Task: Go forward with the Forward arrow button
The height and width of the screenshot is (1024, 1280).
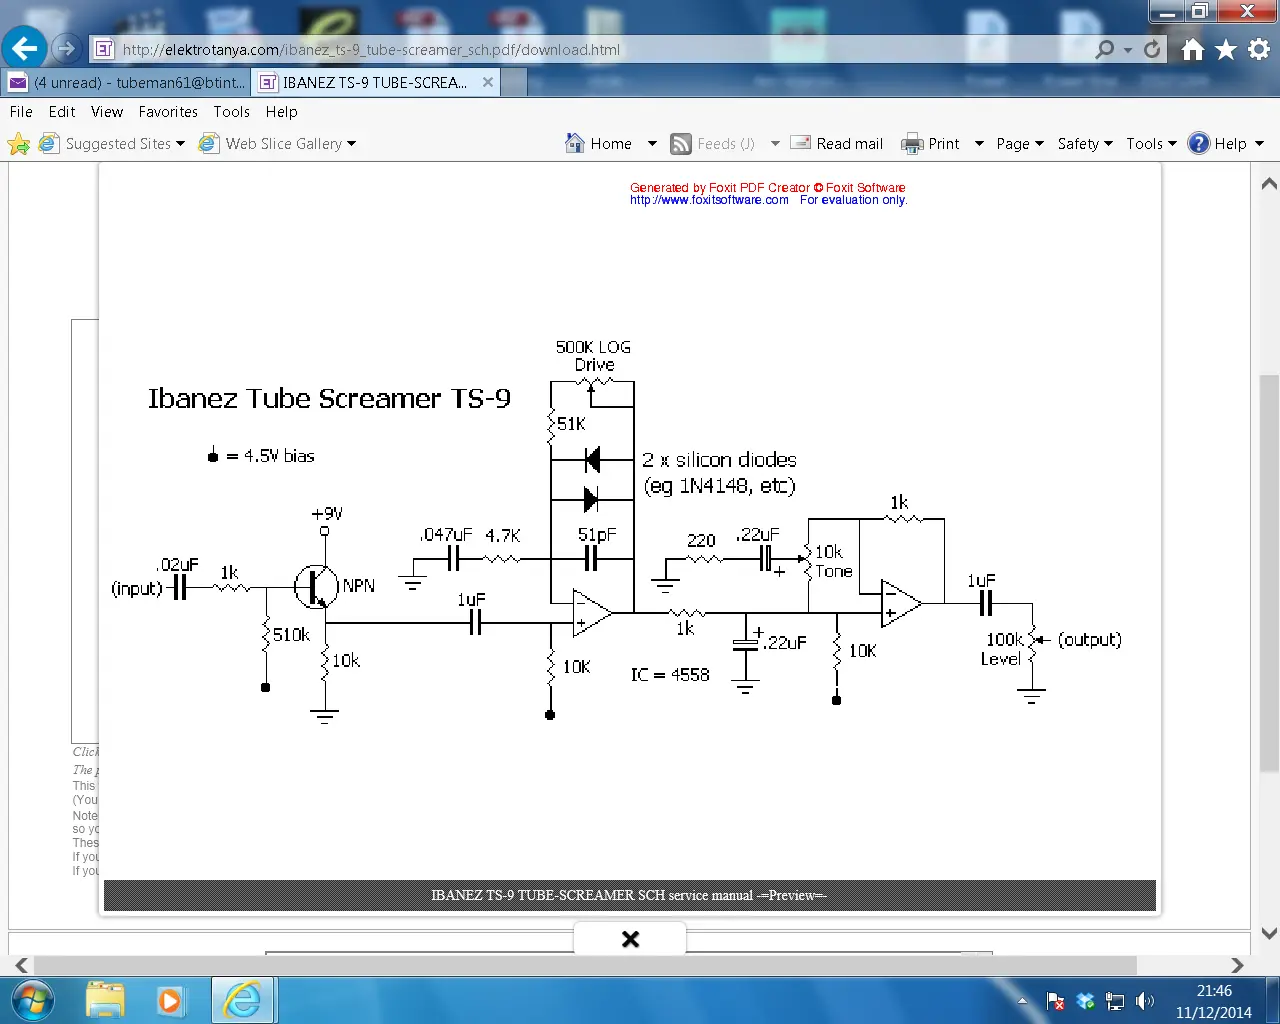Action: [66, 48]
